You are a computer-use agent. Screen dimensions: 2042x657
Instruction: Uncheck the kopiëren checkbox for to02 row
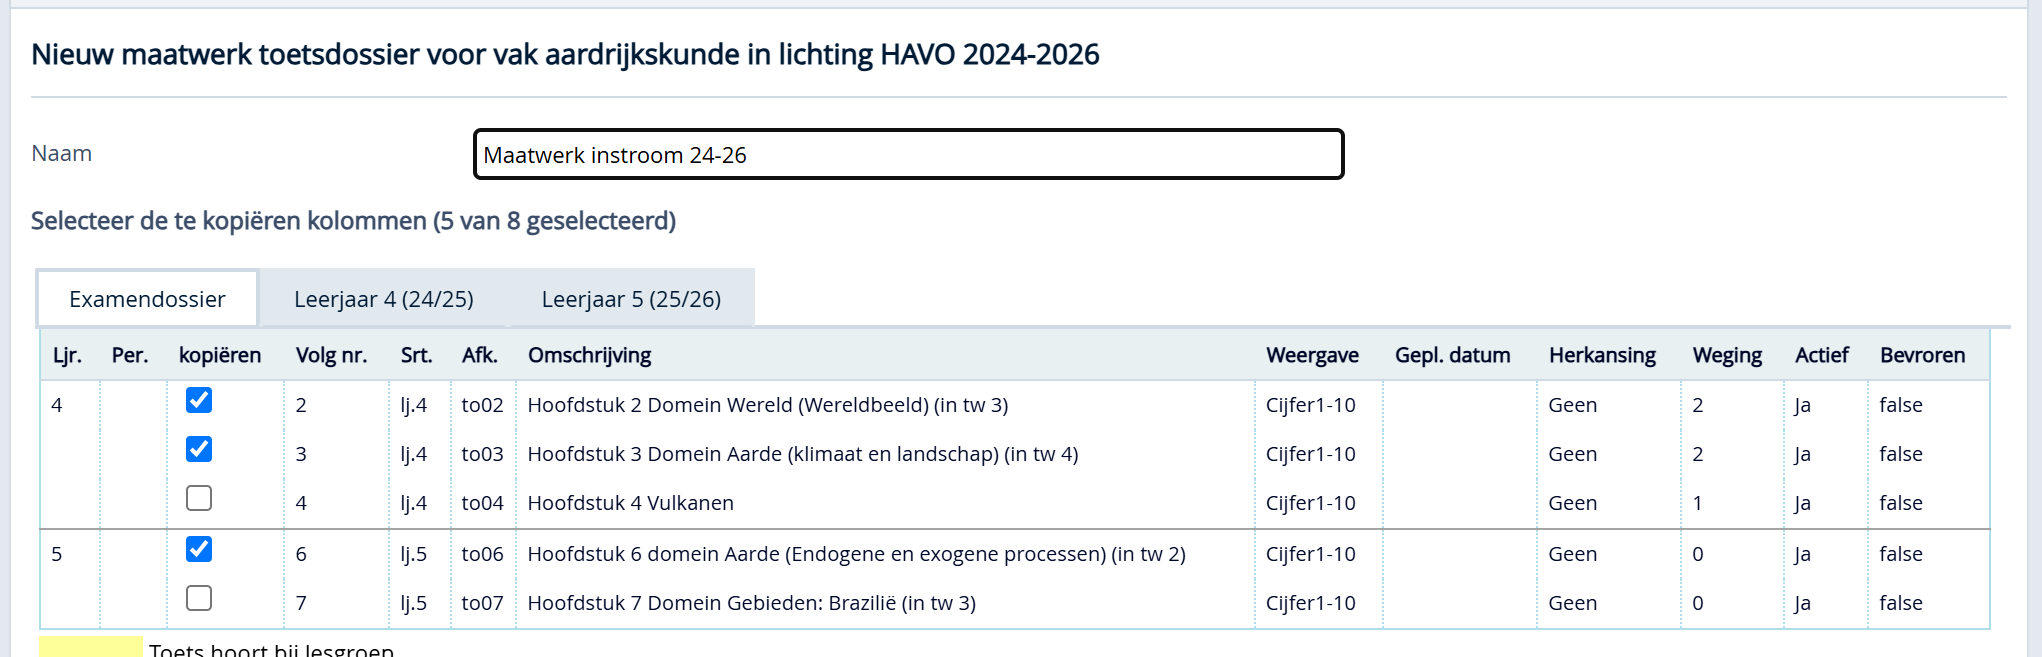(199, 401)
